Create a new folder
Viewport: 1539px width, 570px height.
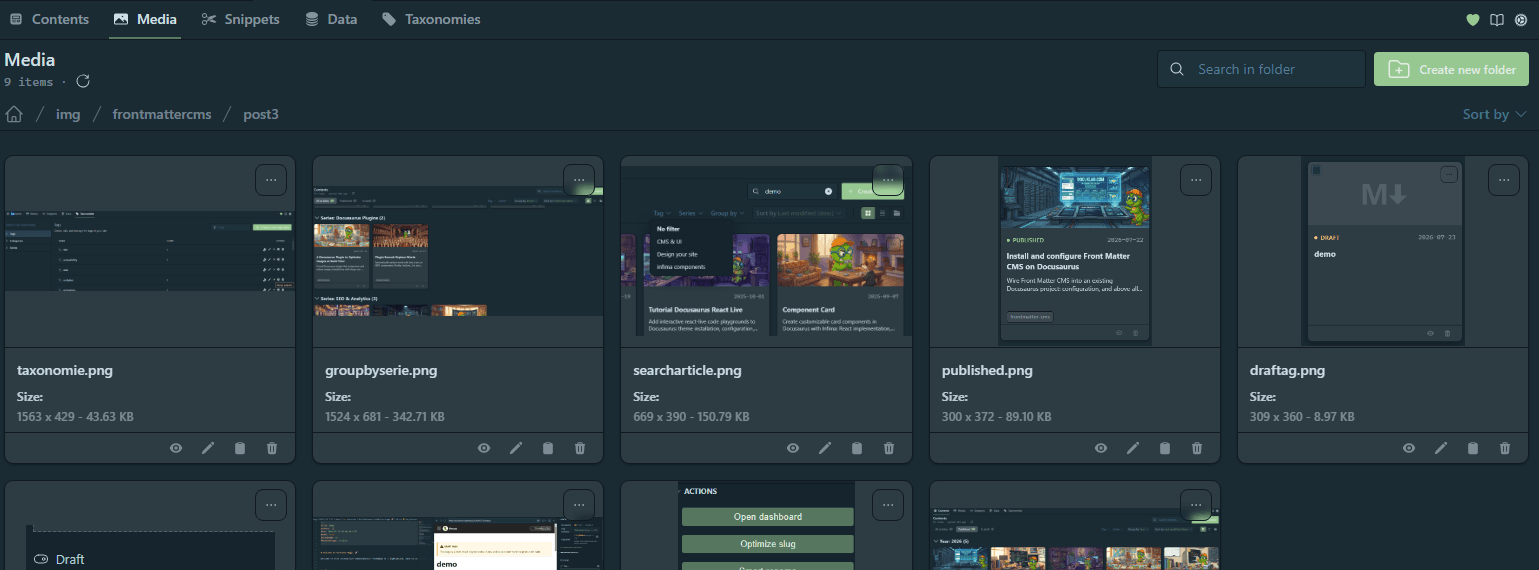[1451, 70]
